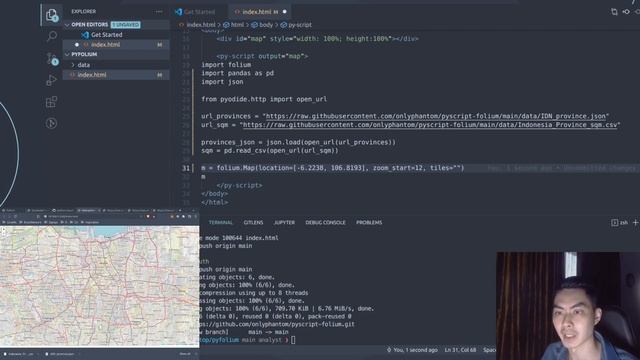Select Get Started in Open Editors list

click(116, 35)
